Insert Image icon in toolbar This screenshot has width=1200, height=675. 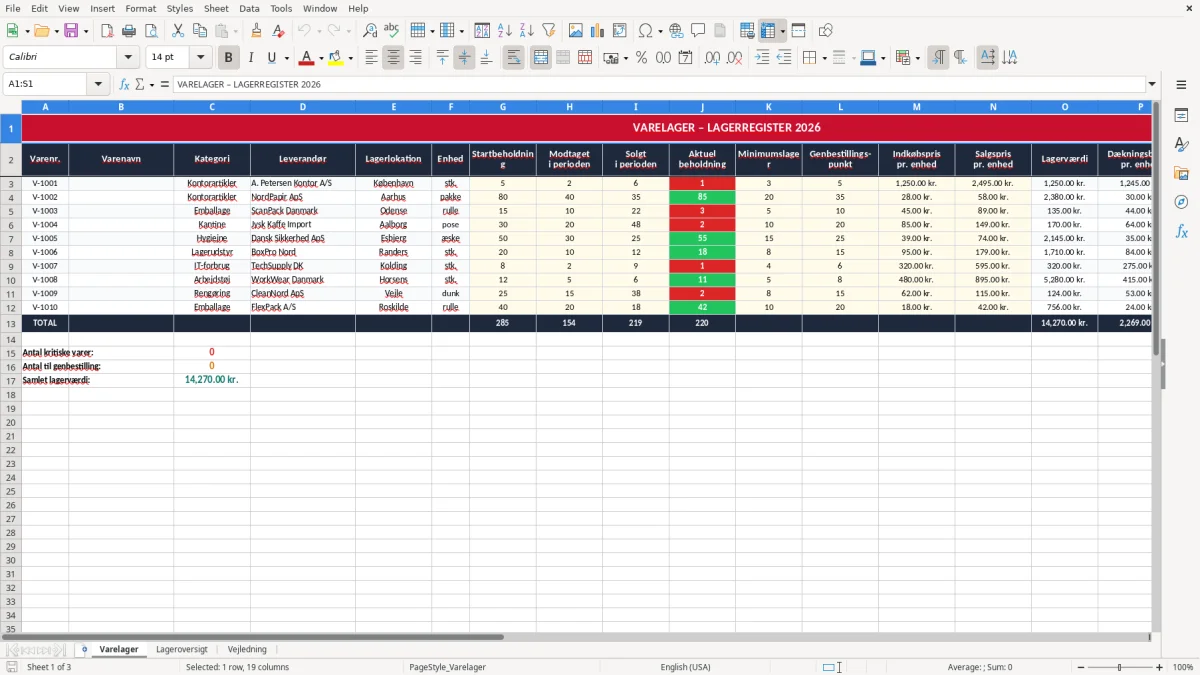point(576,31)
